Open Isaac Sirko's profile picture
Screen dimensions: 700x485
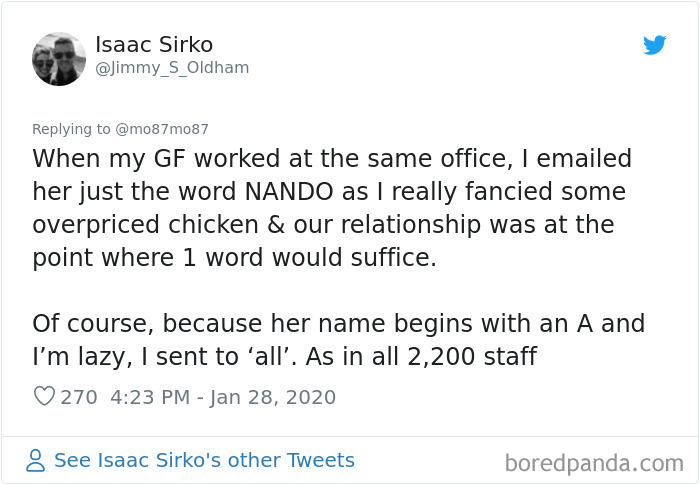(x=59, y=59)
